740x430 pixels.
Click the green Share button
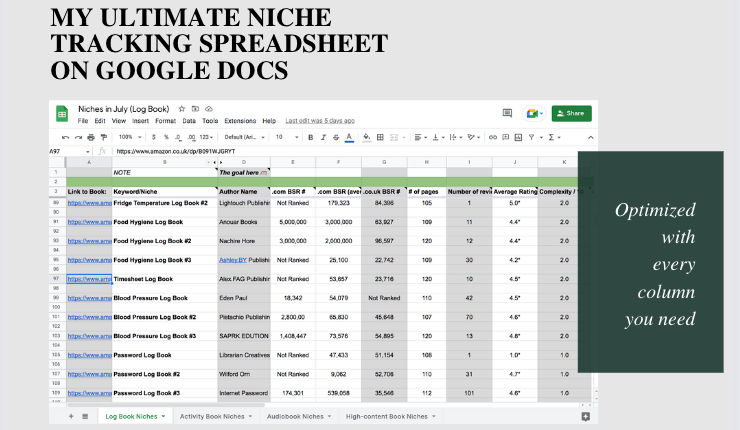click(x=571, y=113)
